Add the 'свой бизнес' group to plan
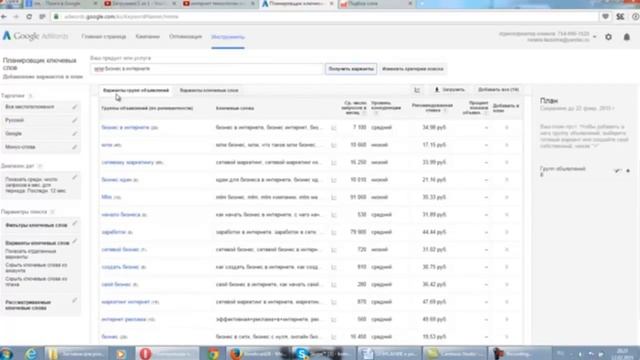 507,284
